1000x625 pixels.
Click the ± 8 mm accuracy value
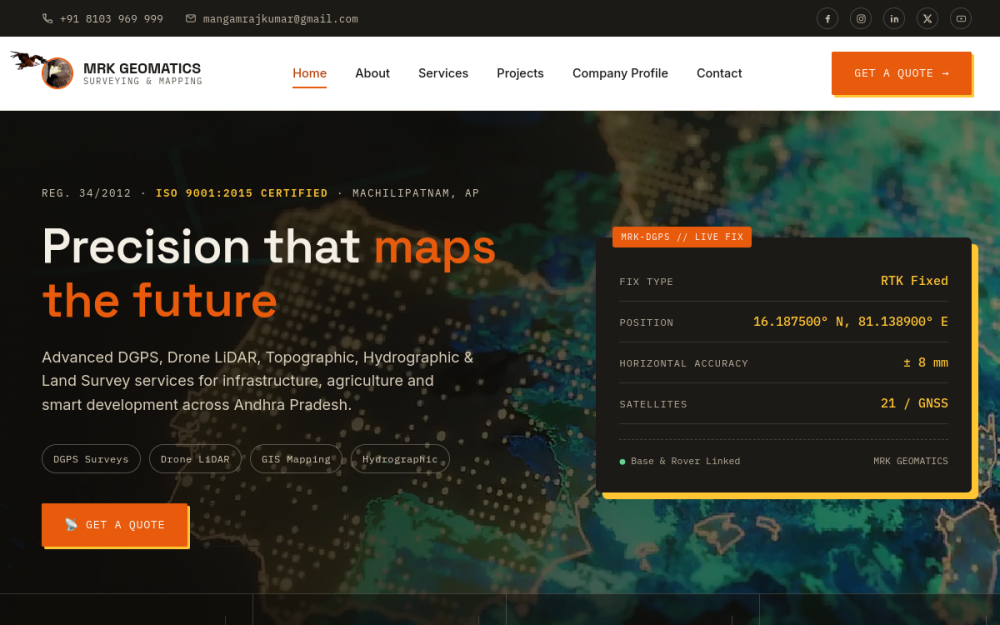(x=925, y=363)
